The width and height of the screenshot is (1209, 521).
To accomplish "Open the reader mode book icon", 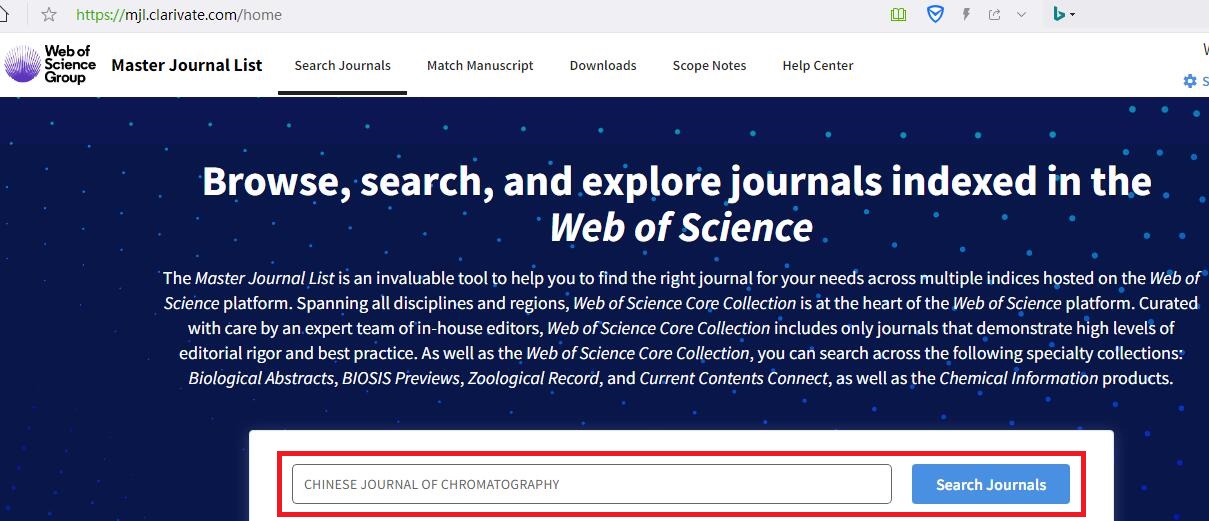I will 899,15.
